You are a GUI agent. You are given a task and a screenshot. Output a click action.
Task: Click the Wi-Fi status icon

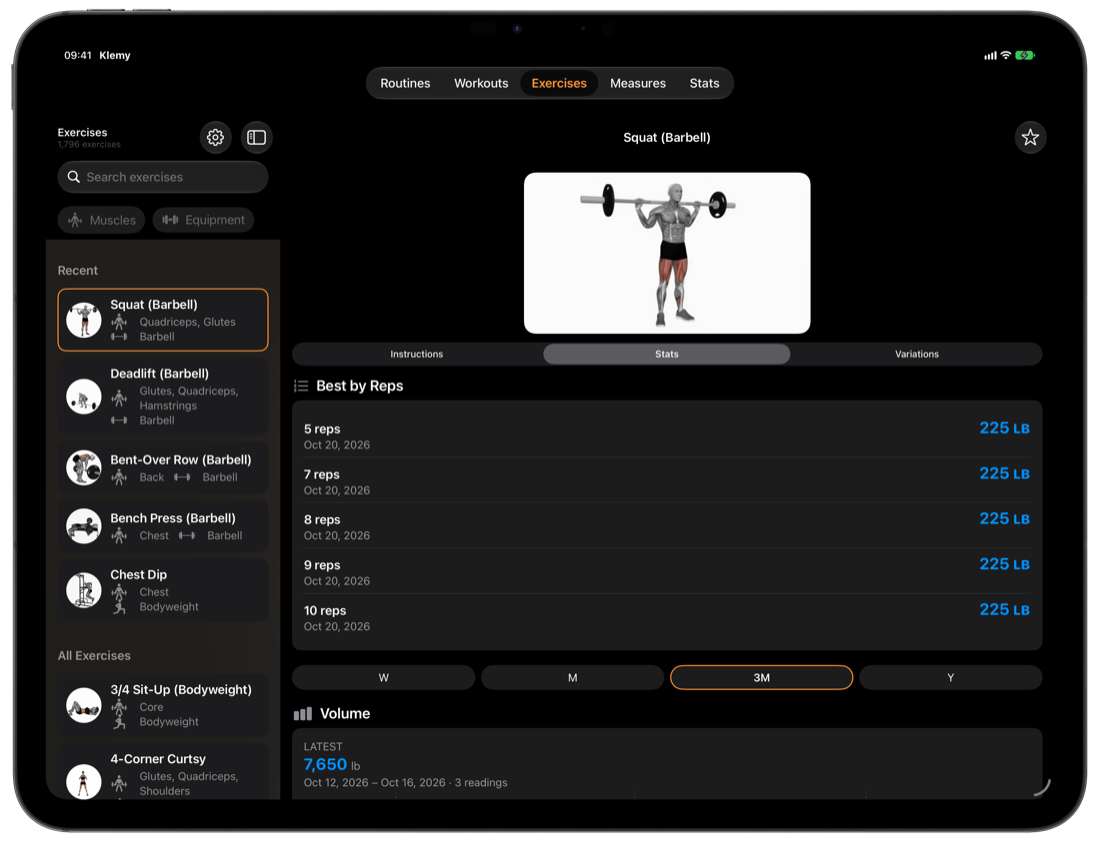click(x=1005, y=55)
